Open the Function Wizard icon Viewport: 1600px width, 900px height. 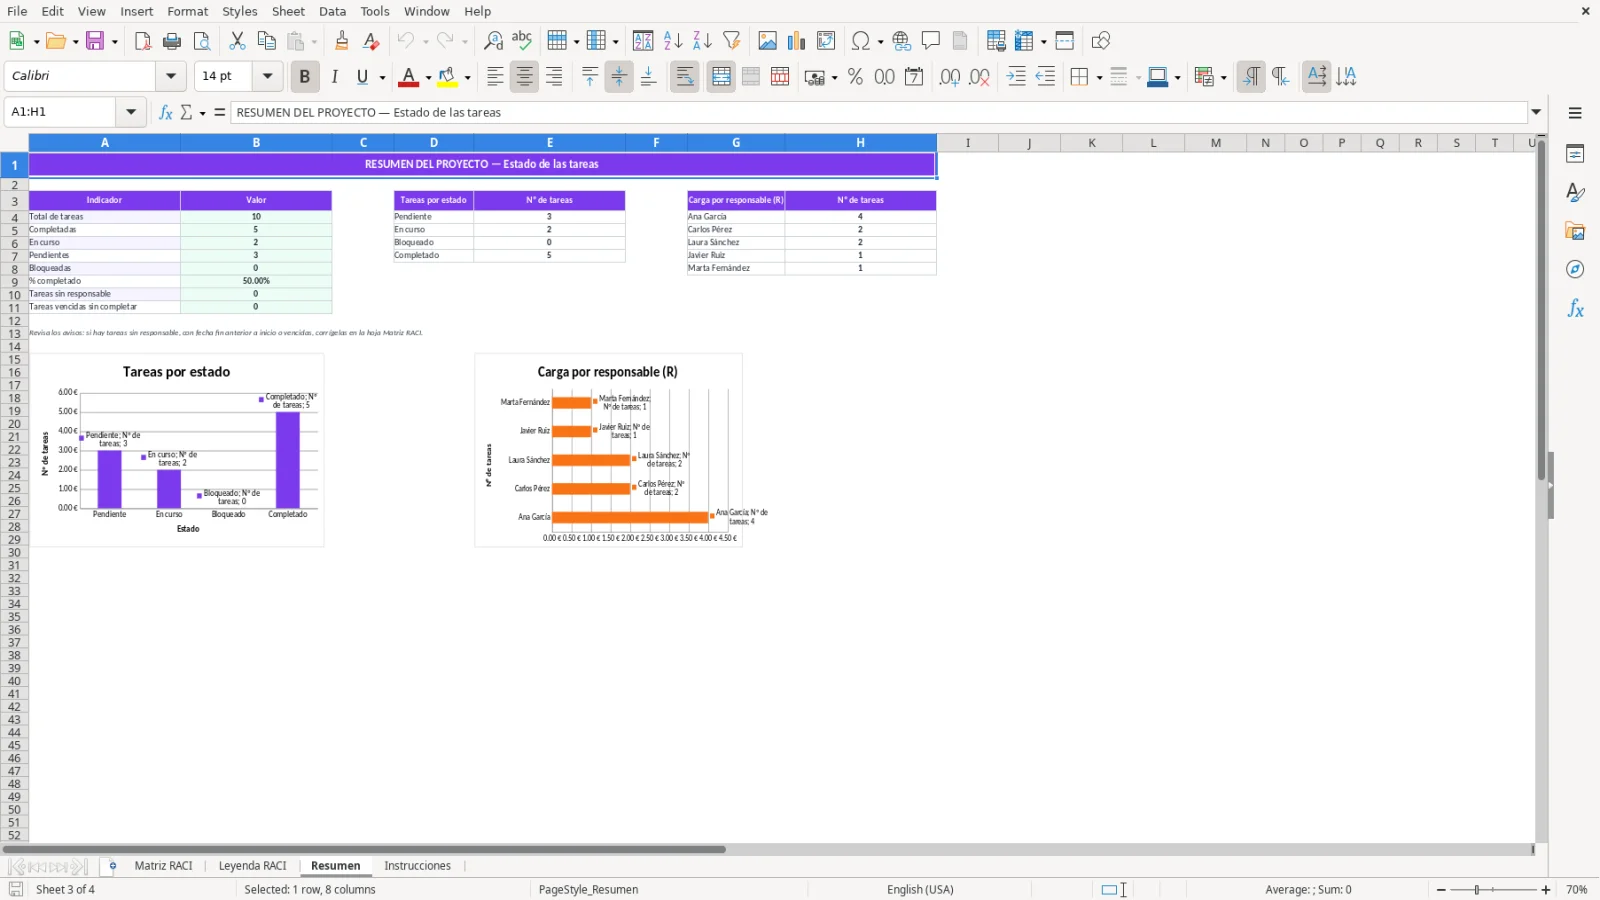tap(166, 112)
